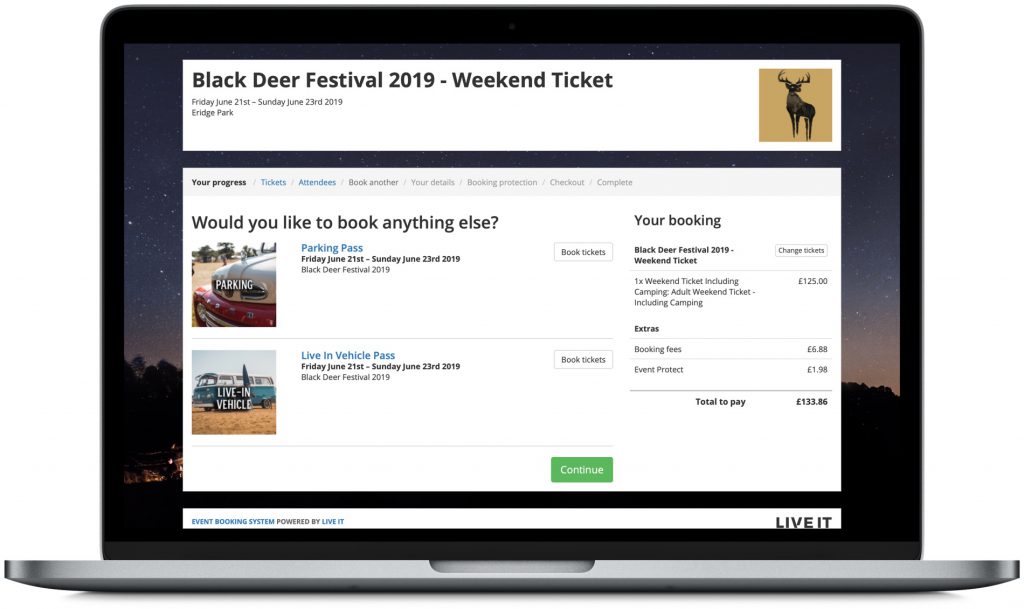
Task: Open the Parking Pass thumbnail image
Action: 234,285
